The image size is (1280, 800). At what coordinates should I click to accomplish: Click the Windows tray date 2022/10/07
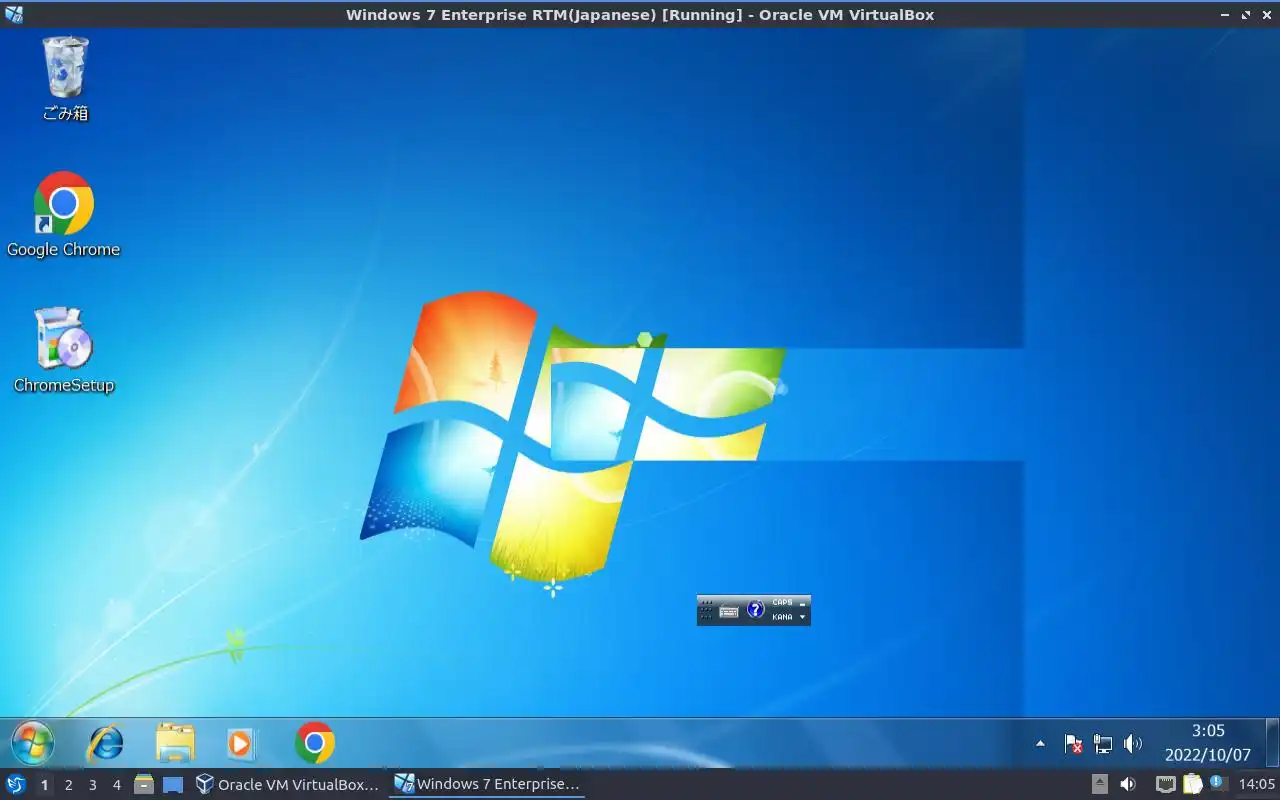pos(1208,755)
